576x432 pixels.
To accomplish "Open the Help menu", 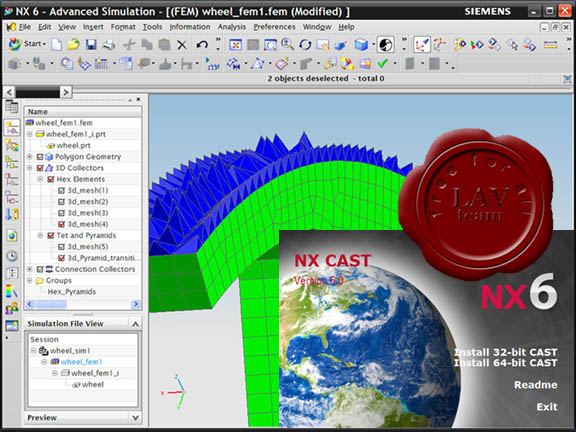I will (x=346, y=27).
